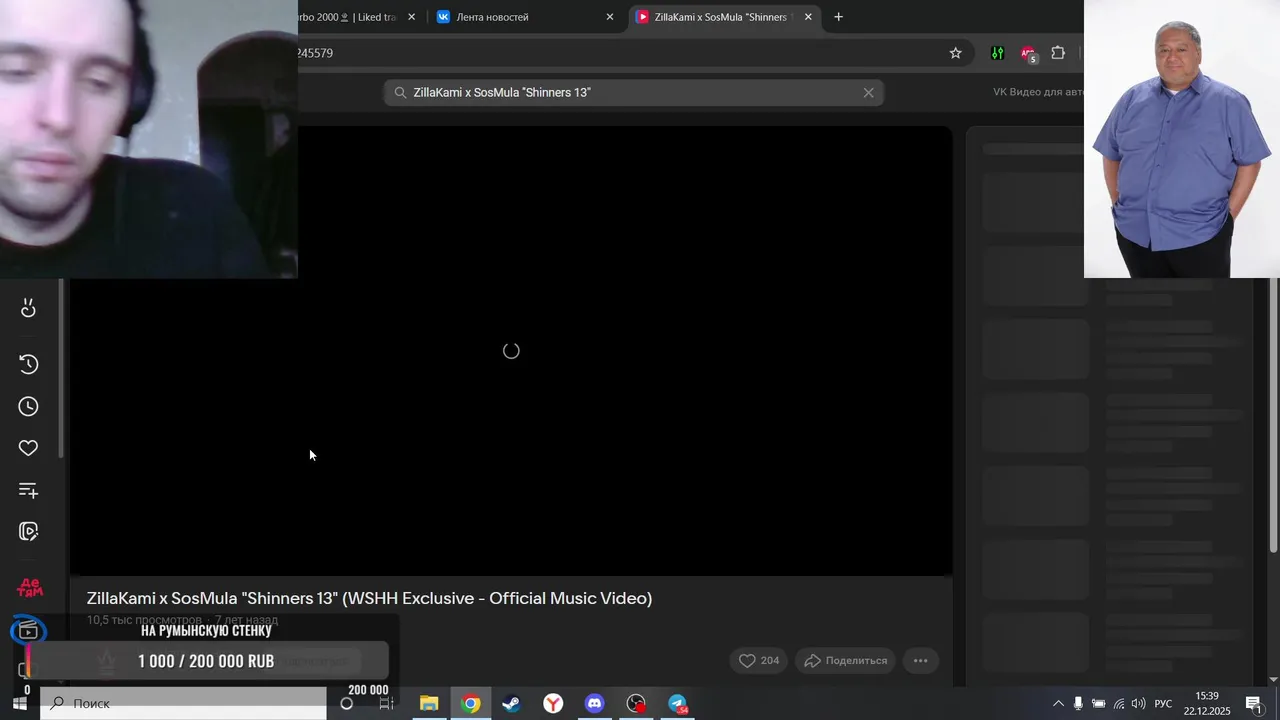
Task: Open Liked videos heart icon in sidebar
Action: pos(28,448)
